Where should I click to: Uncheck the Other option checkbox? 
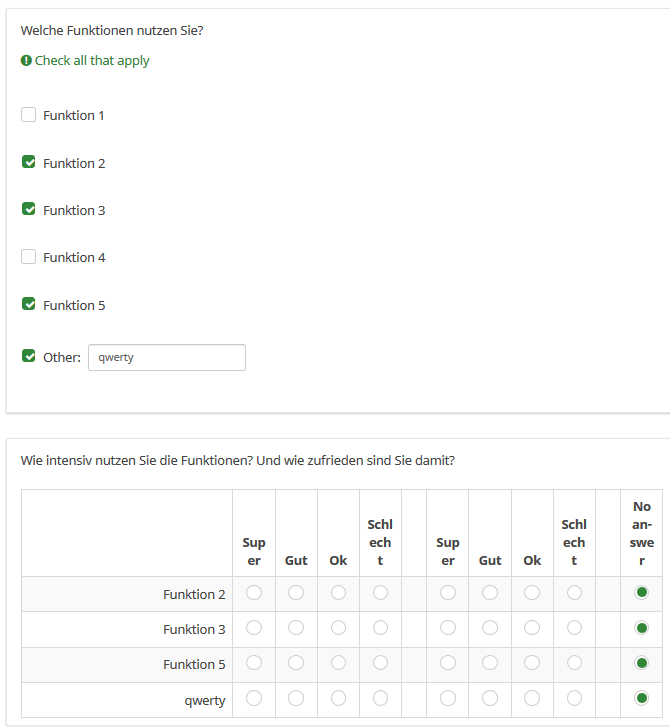29,356
